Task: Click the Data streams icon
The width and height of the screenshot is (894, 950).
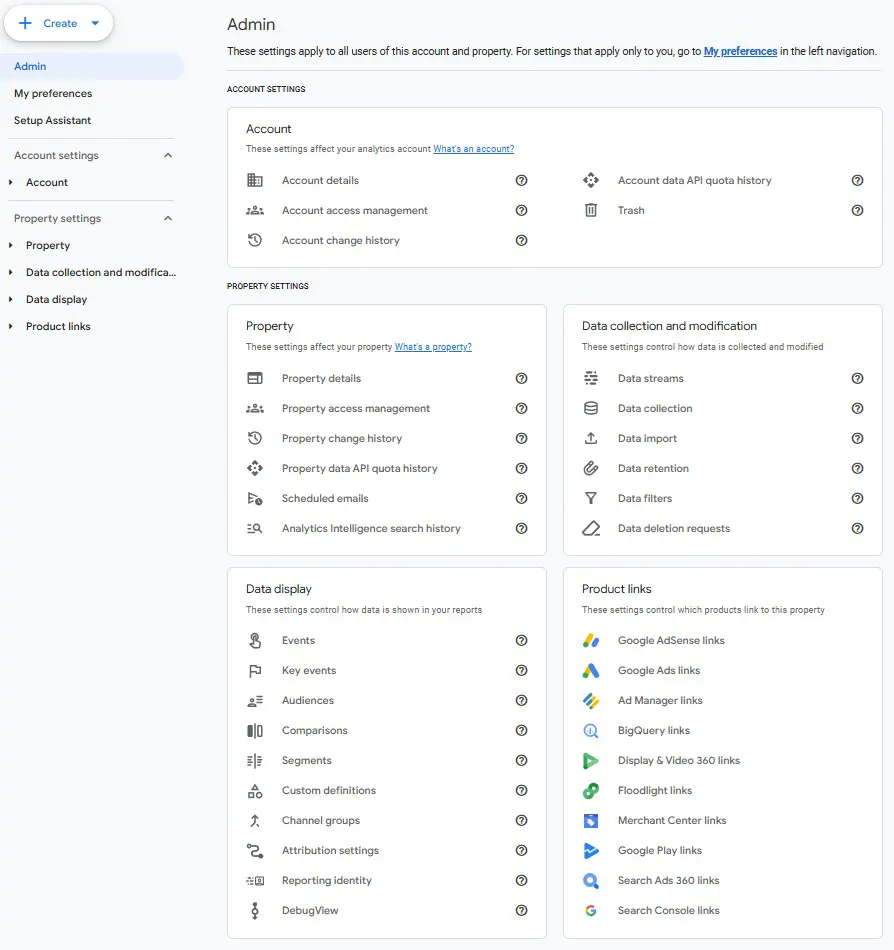Action: coord(591,379)
